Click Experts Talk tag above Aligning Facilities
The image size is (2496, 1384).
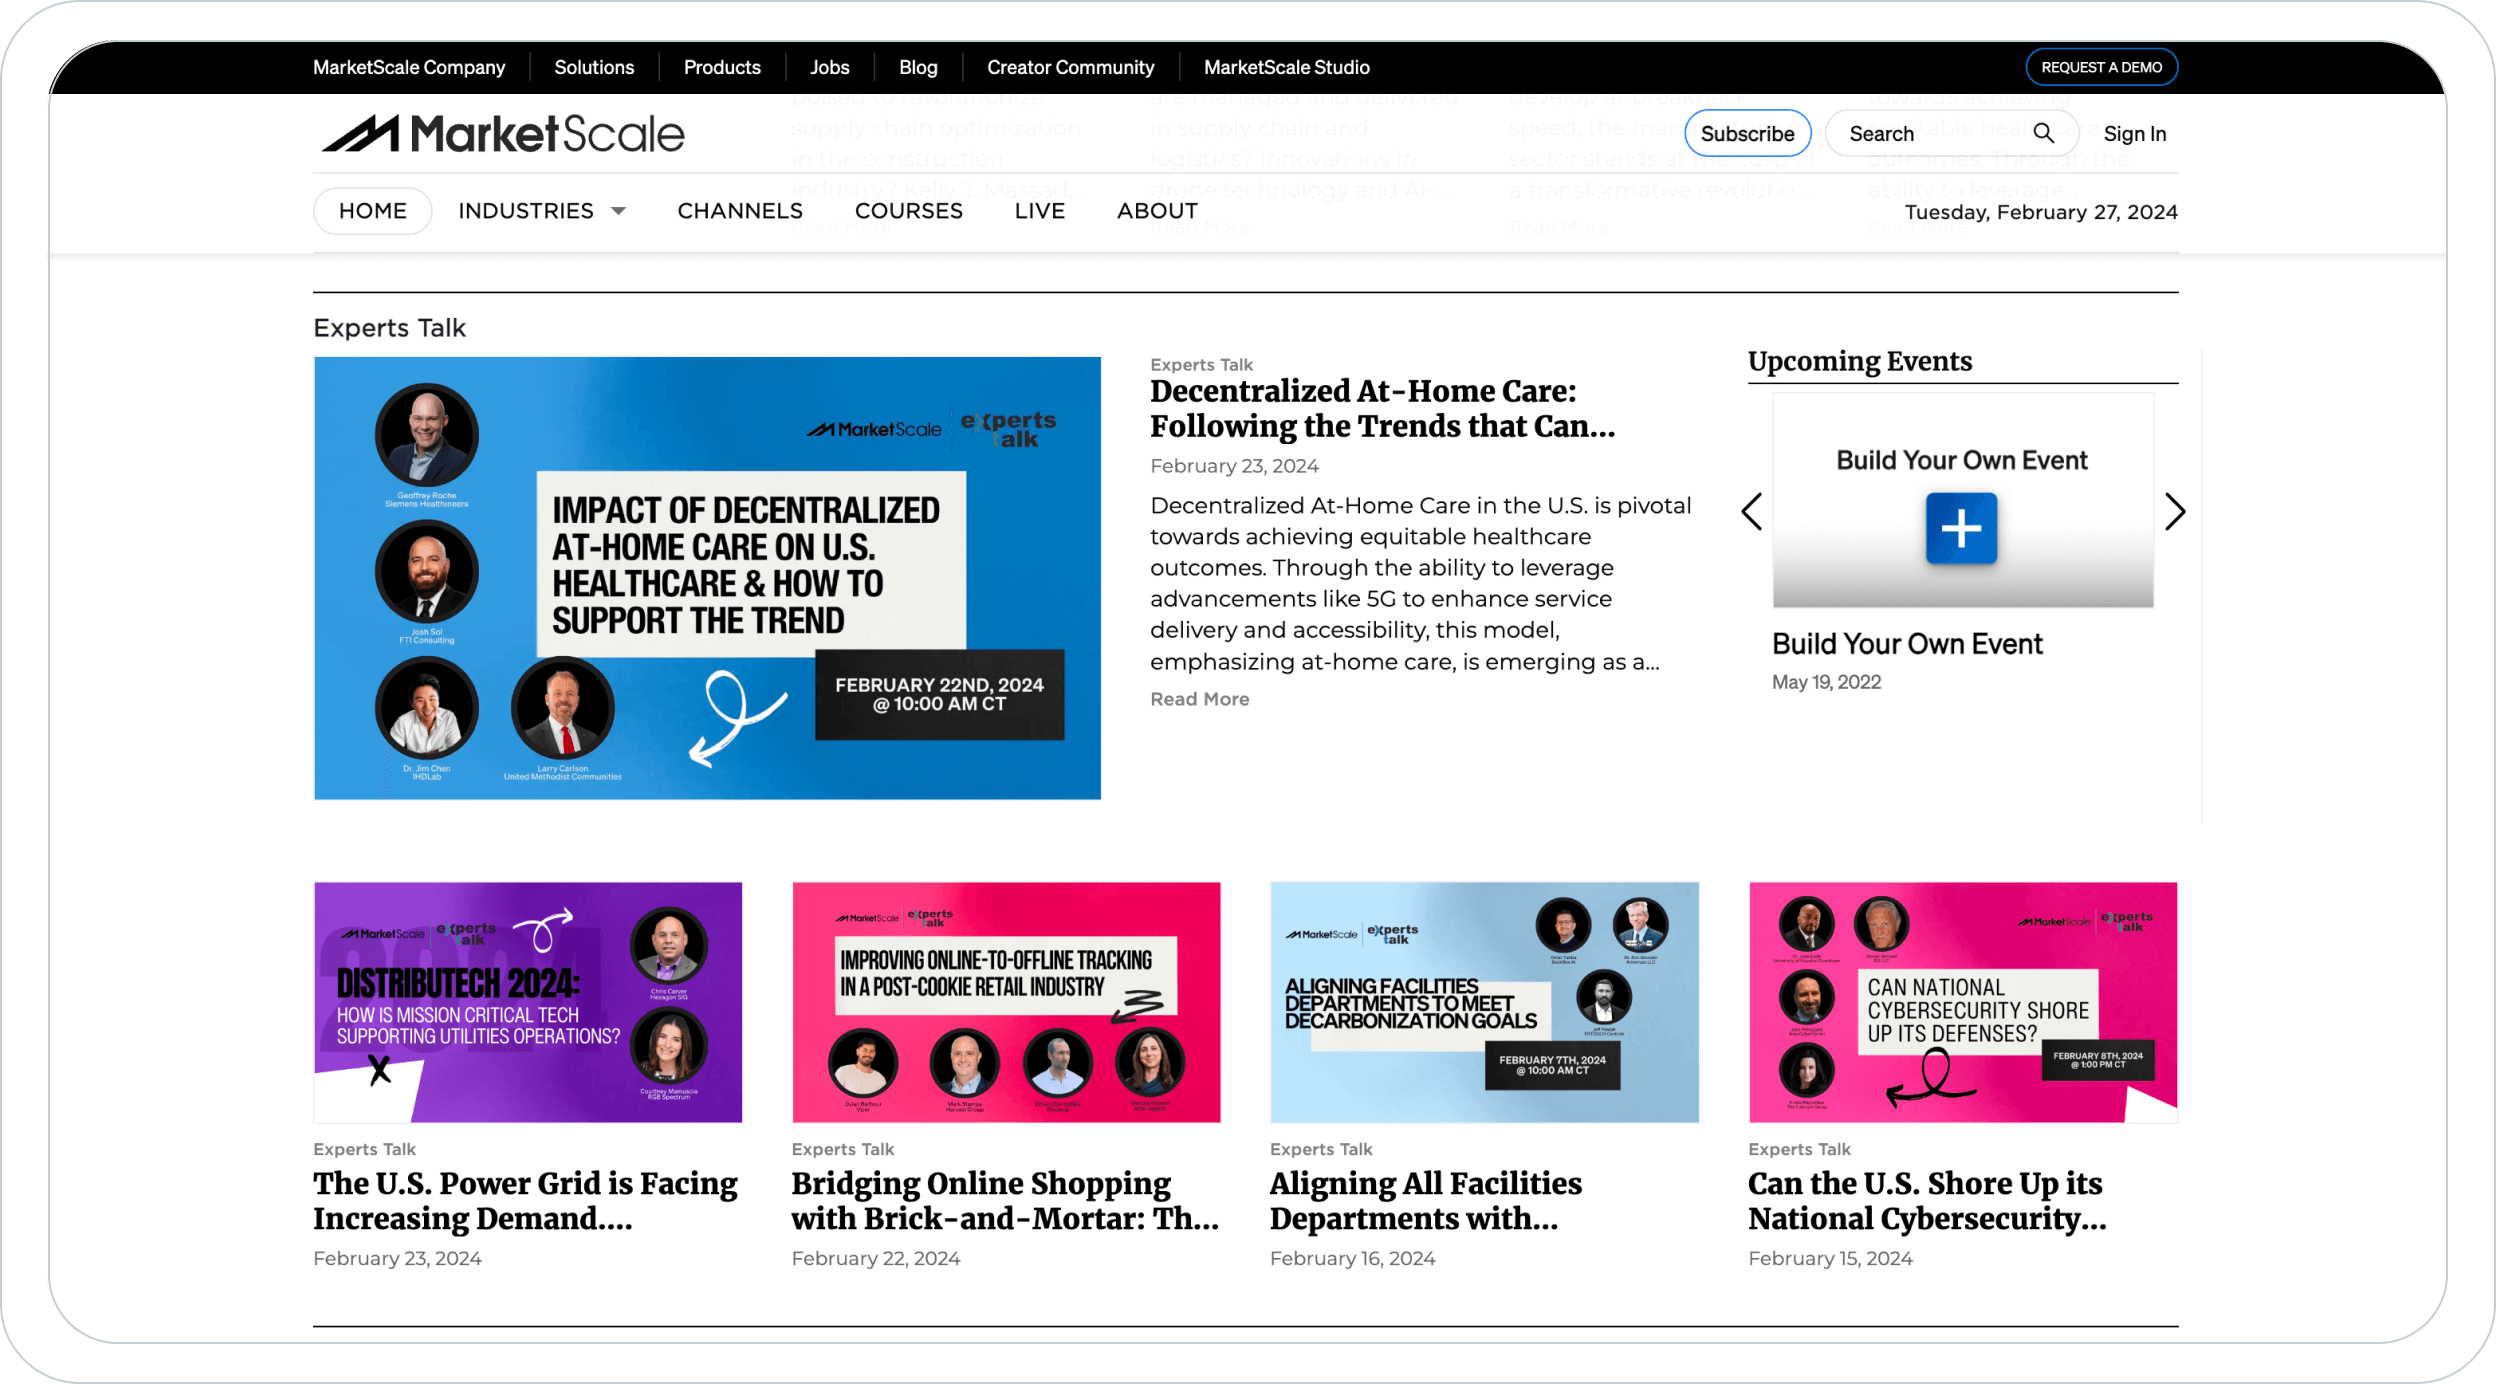click(x=1321, y=1149)
